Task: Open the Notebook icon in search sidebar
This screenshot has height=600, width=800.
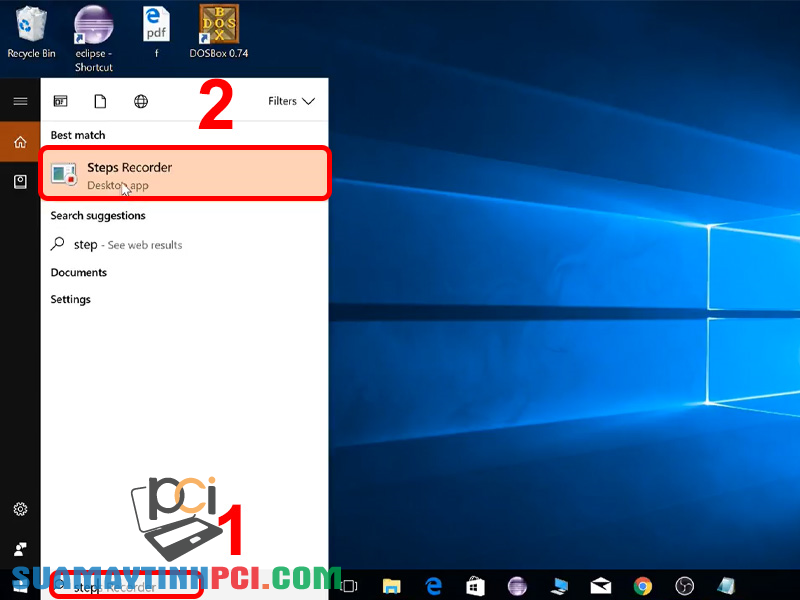Action: click(20, 182)
